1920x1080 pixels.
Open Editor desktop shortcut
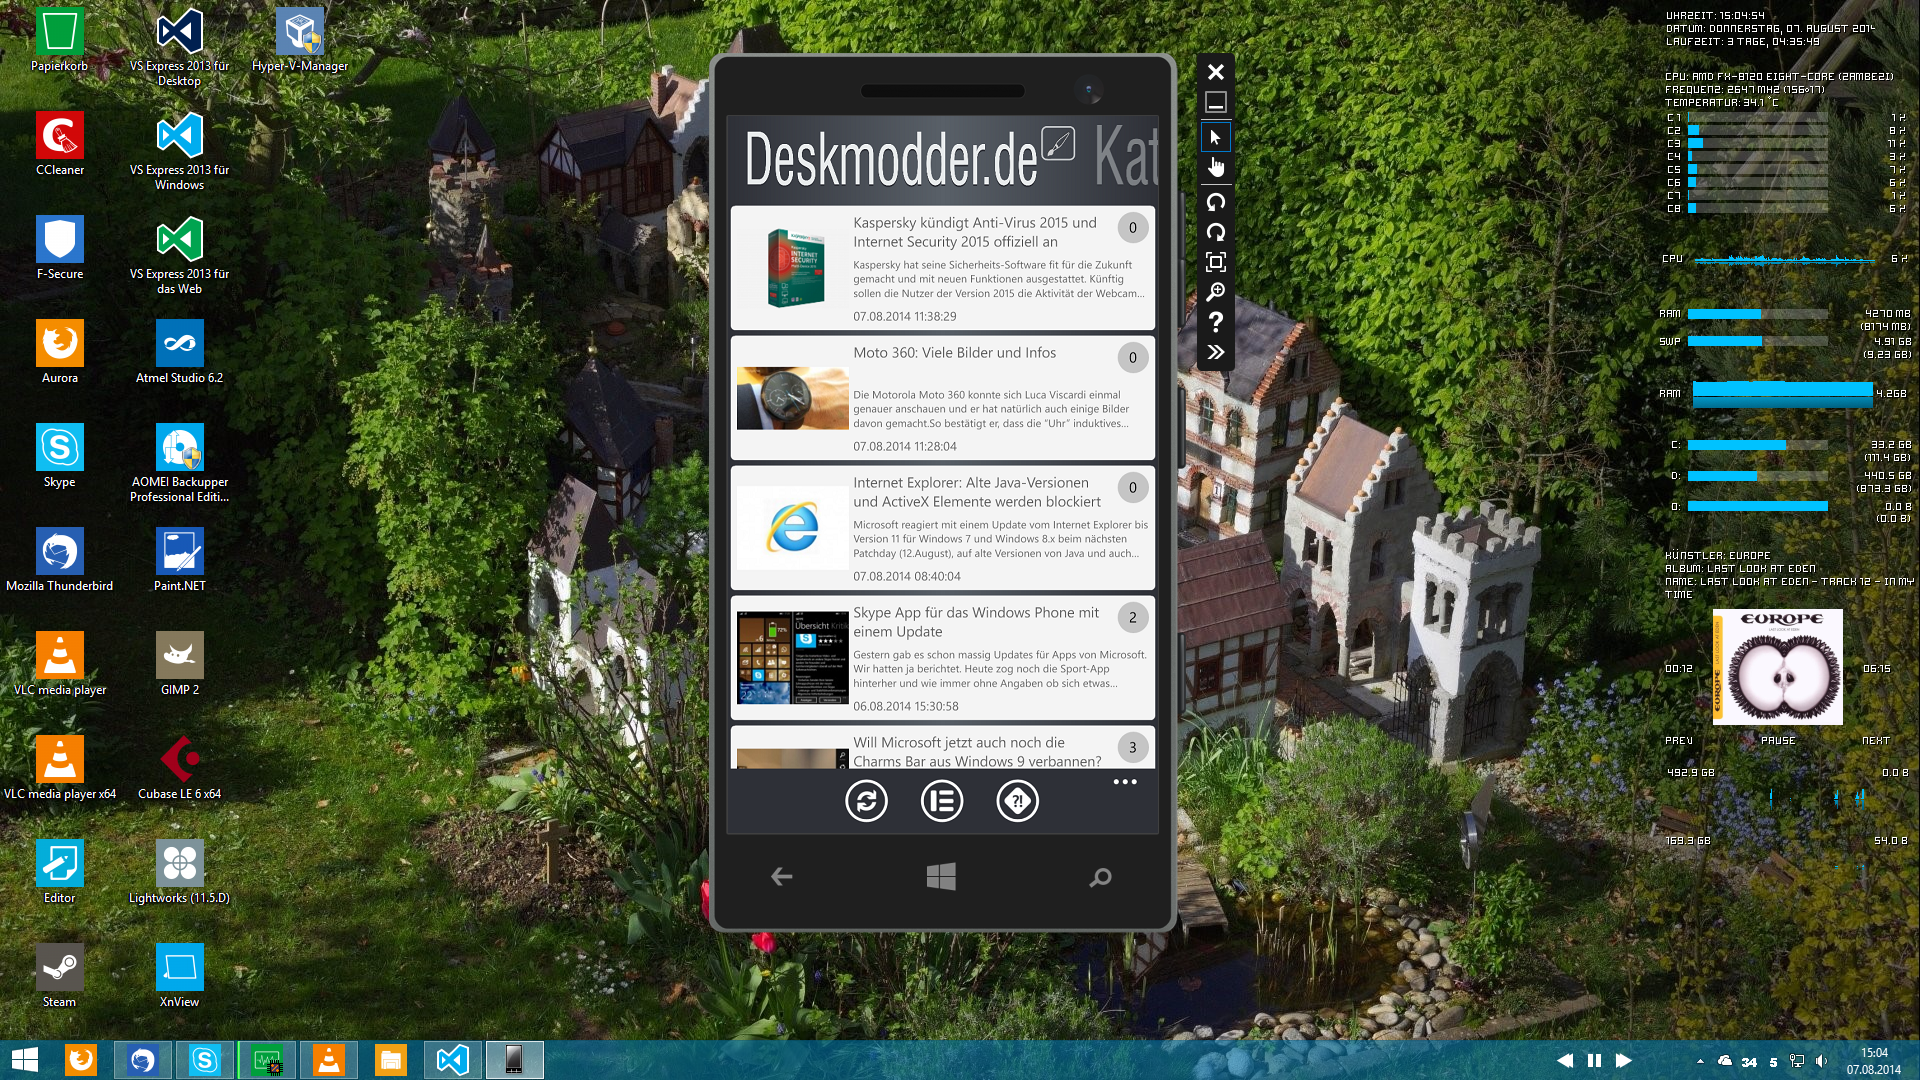(x=60, y=872)
